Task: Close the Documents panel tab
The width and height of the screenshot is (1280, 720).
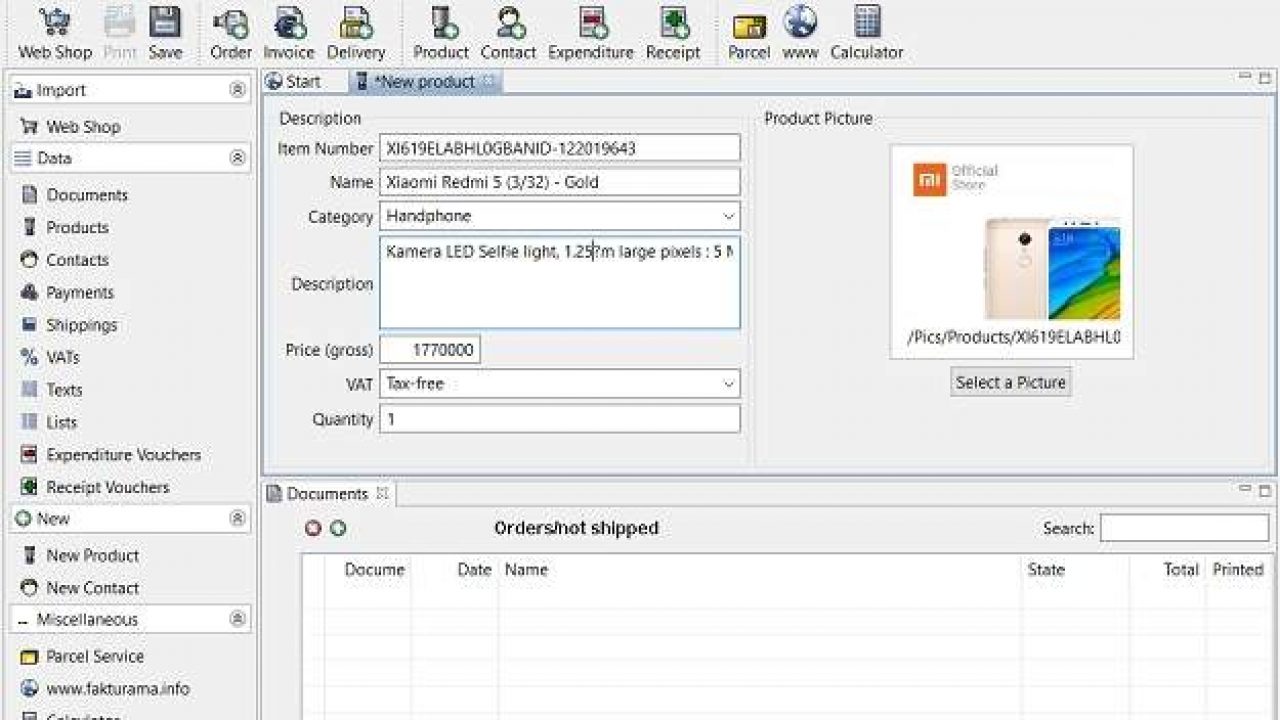Action: [x=382, y=493]
